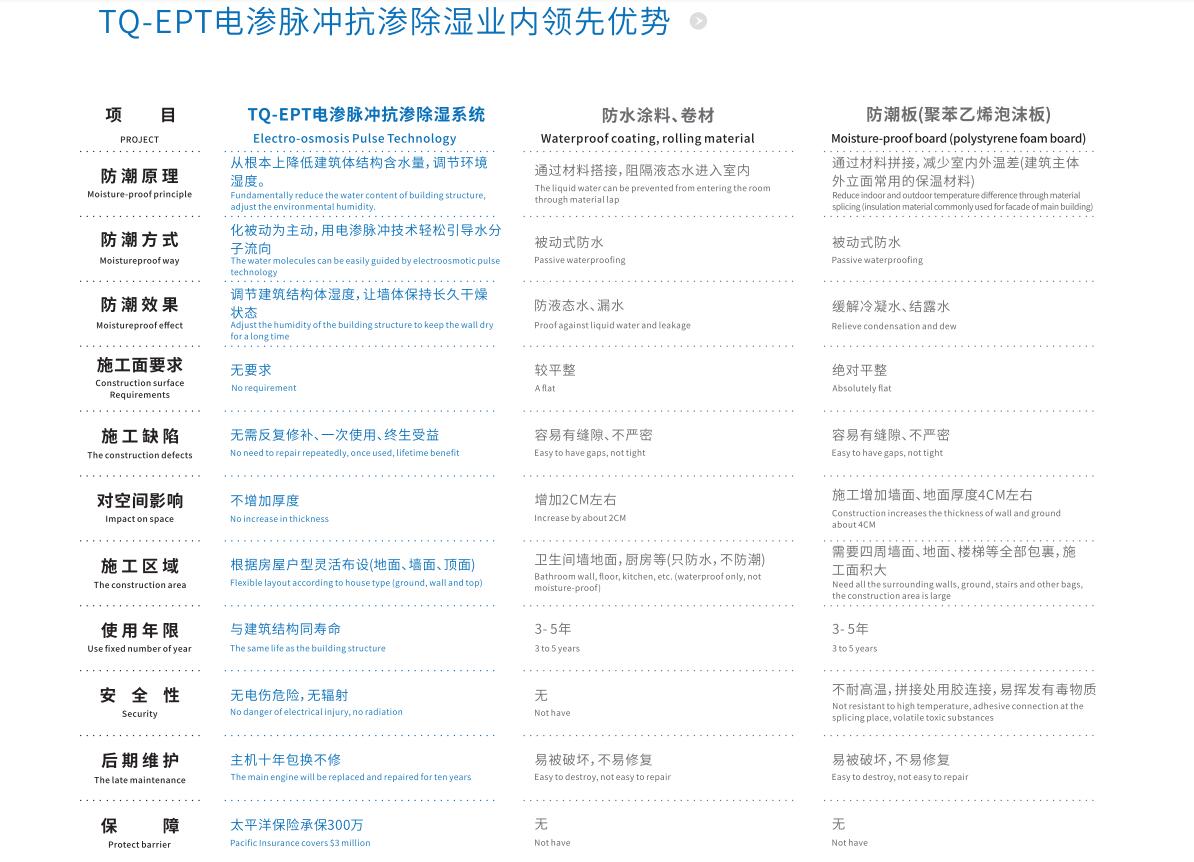Click 'Protect barrier' label
Screen dimensions: 1194x862
click(139, 844)
